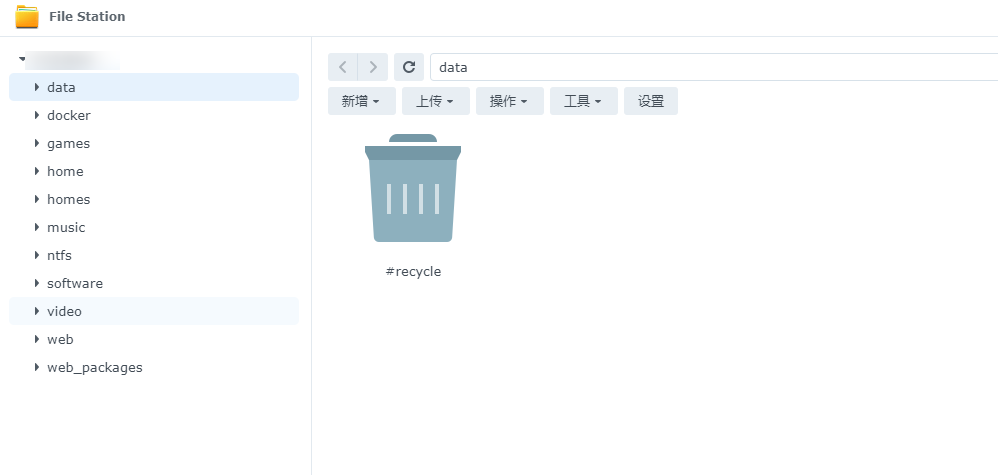Refresh the current folder listing
The width and height of the screenshot is (998, 475).
pyautogui.click(x=409, y=67)
